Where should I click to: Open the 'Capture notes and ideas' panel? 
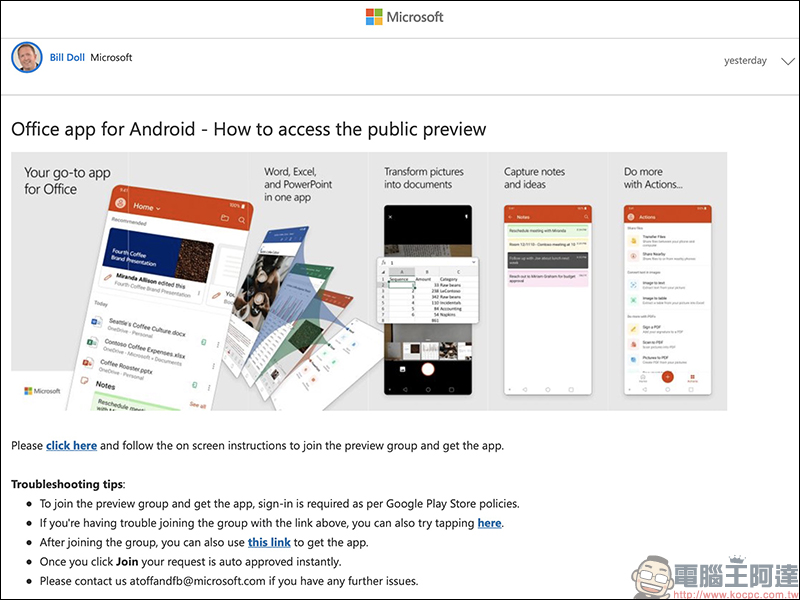(547, 281)
